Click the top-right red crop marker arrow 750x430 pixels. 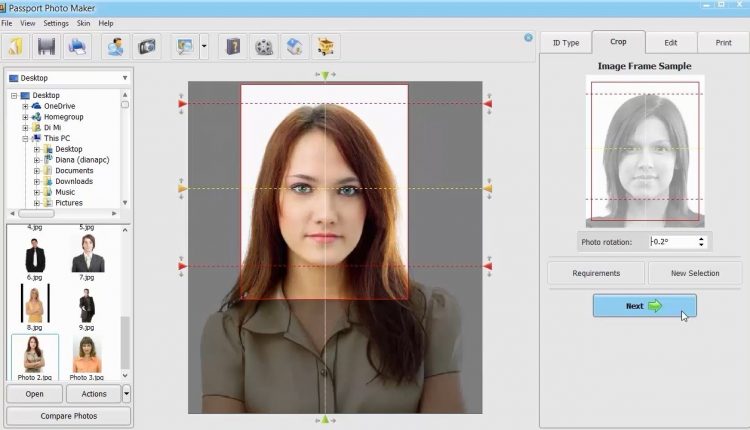click(488, 104)
